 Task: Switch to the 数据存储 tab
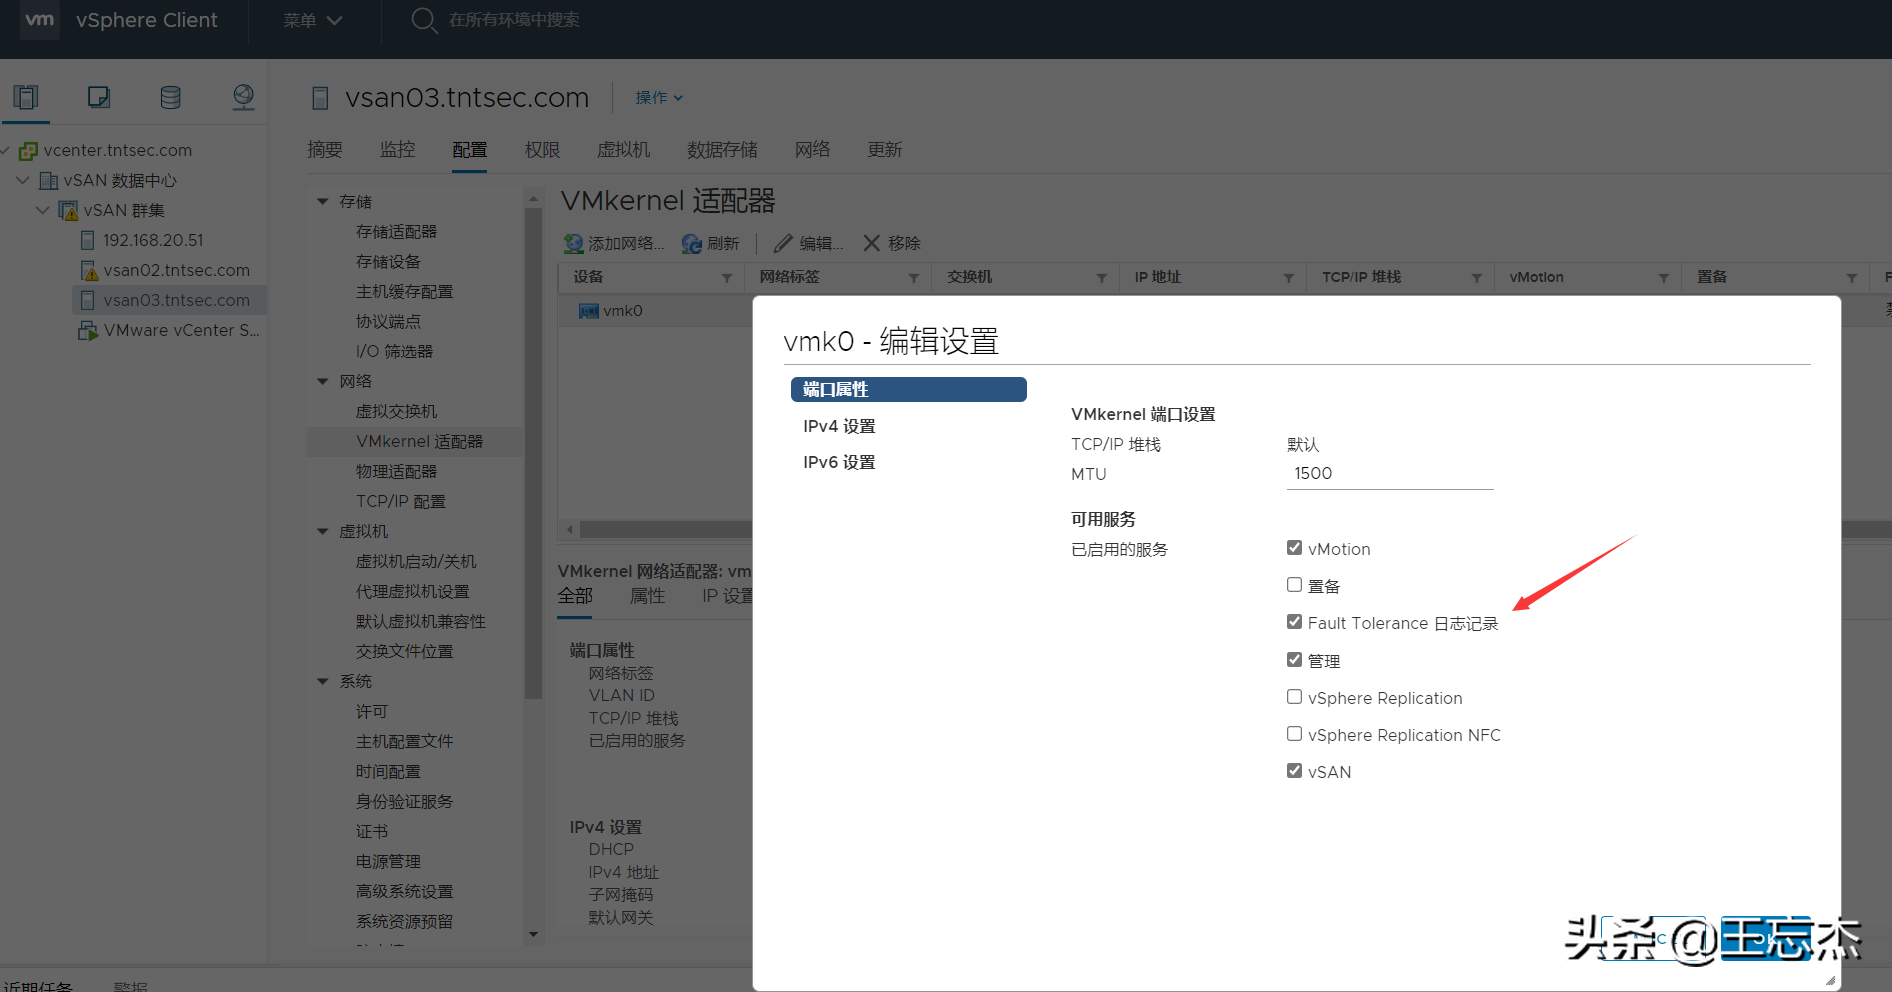click(x=722, y=150)
